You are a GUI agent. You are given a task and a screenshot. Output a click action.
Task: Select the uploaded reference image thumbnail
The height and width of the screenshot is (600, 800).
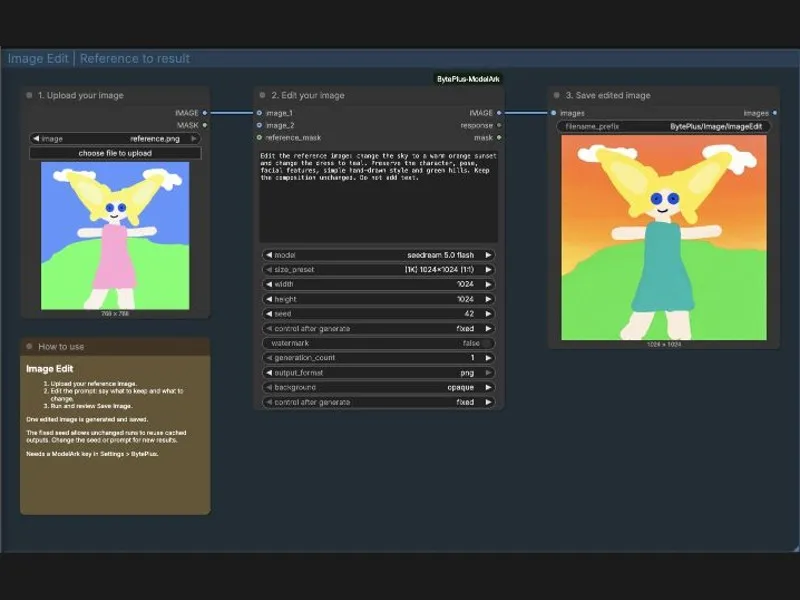coord(115,236)
